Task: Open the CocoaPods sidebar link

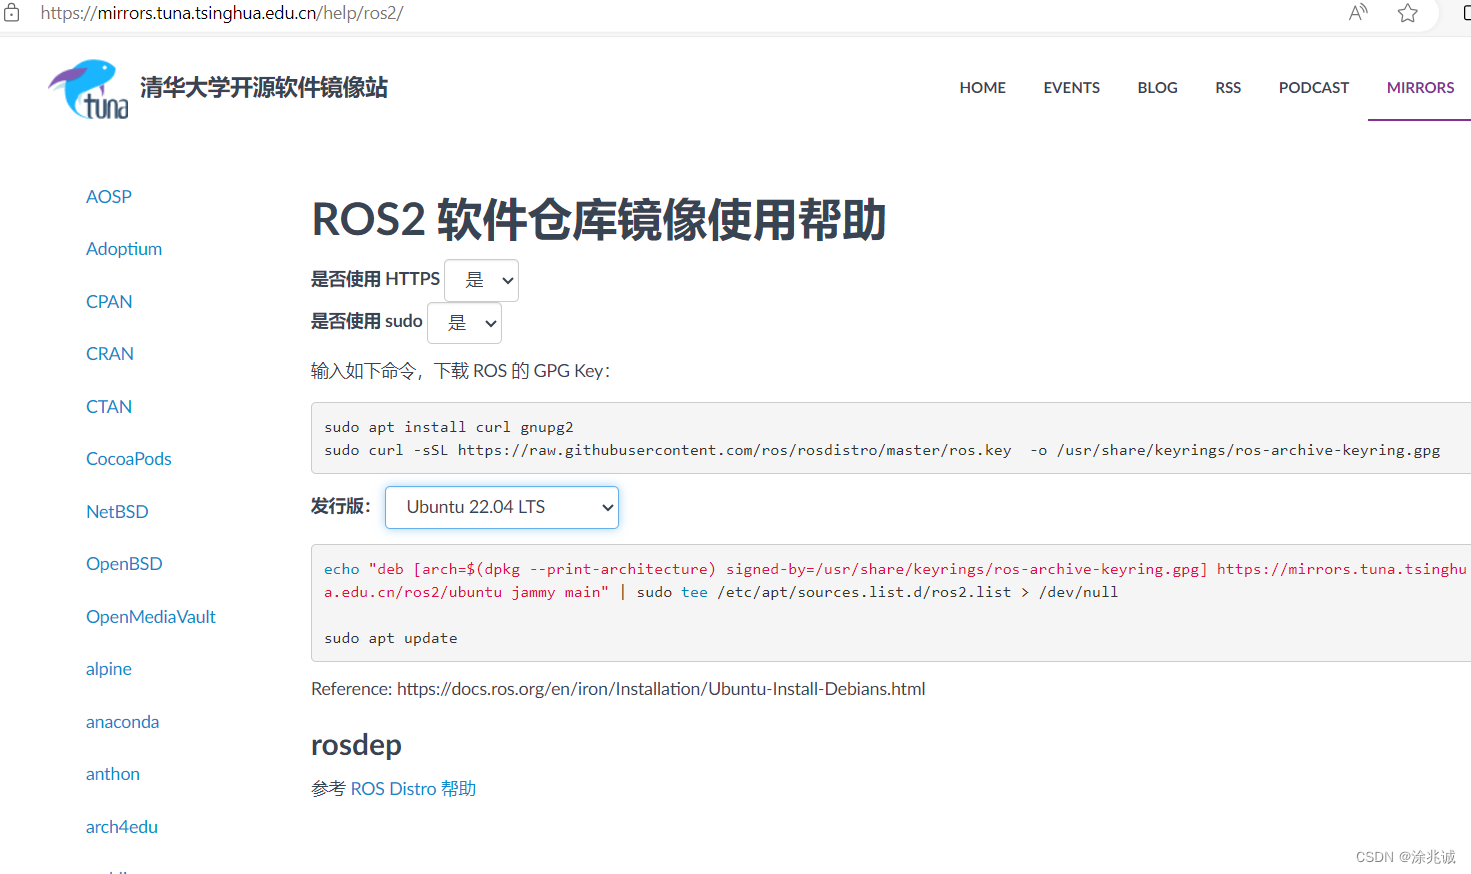Action: coord(129,459)
